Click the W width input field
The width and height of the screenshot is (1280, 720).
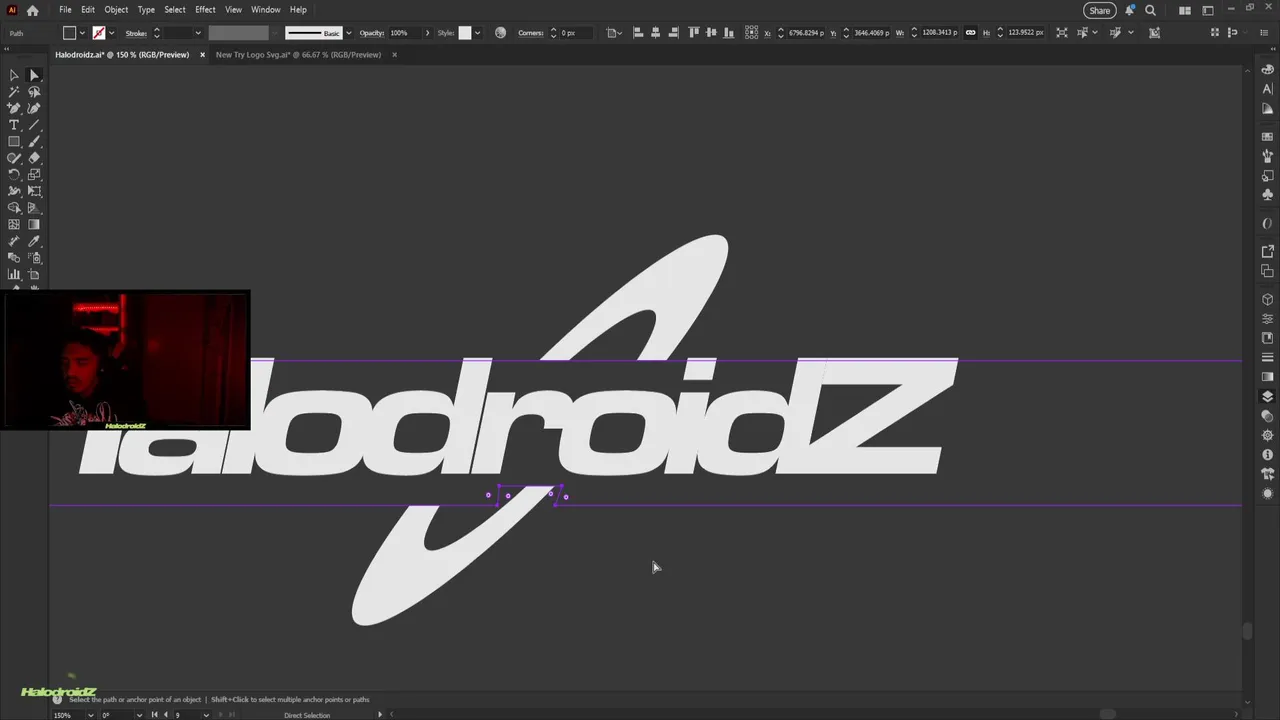point(939,33)
